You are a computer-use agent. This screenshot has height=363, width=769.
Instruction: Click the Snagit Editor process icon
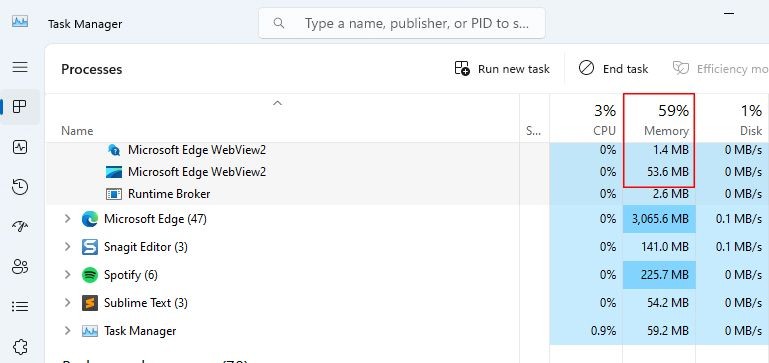tap(90, 247)
